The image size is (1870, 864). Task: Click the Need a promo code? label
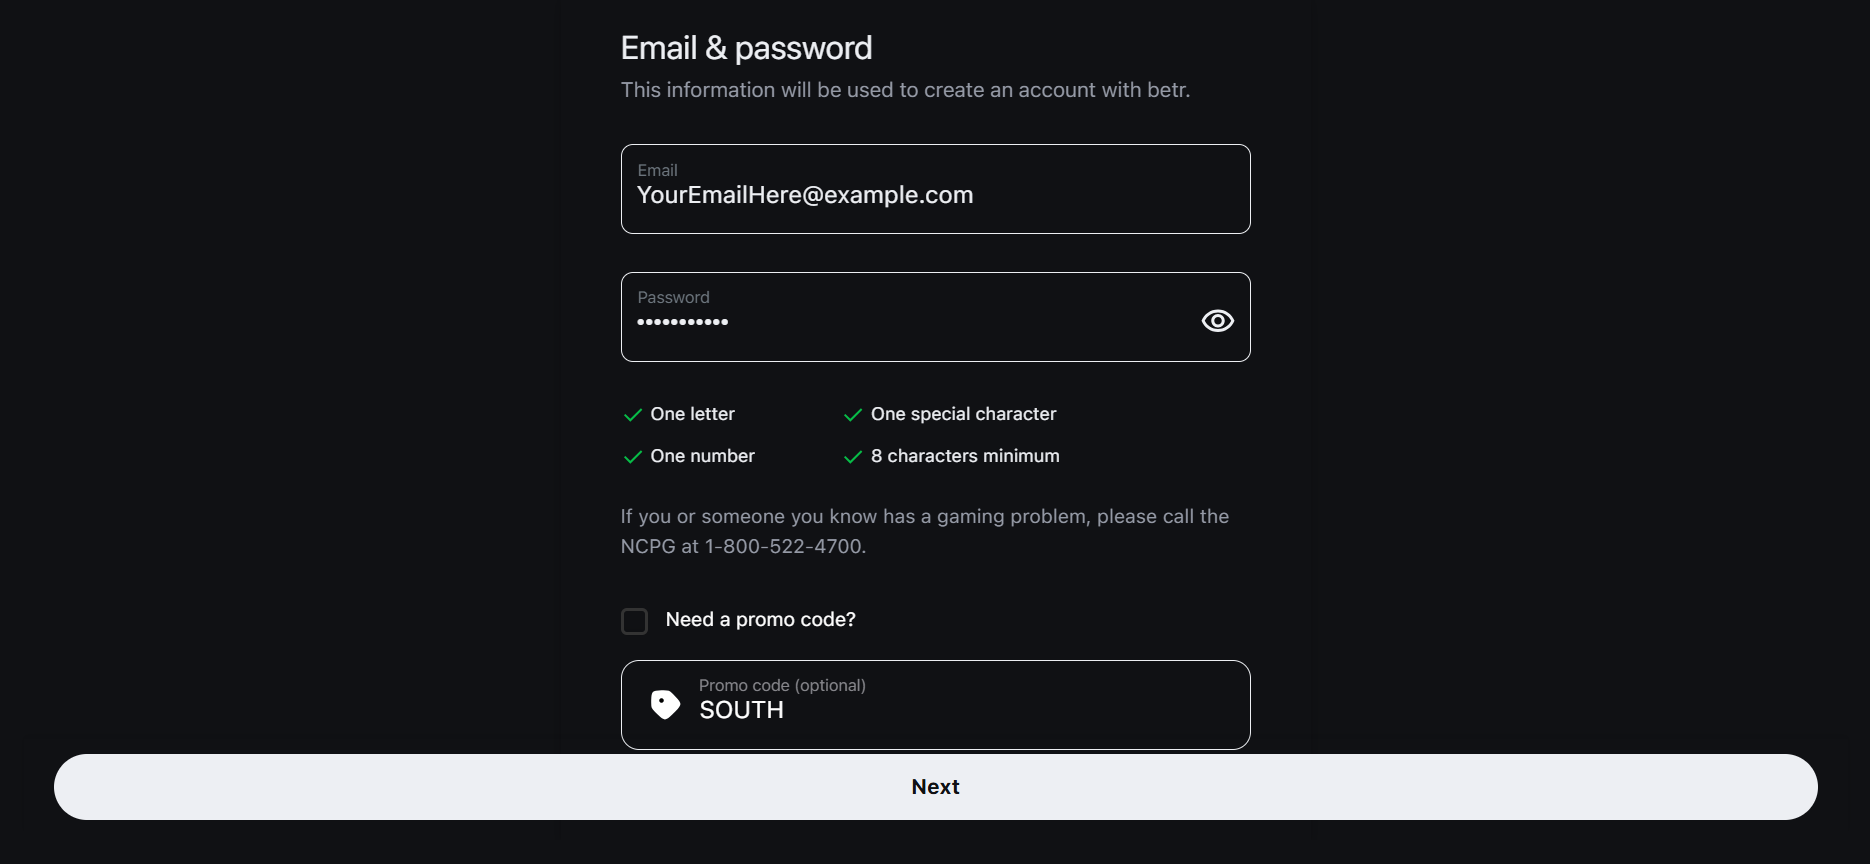pyautogui.click(x=760, y=620)
